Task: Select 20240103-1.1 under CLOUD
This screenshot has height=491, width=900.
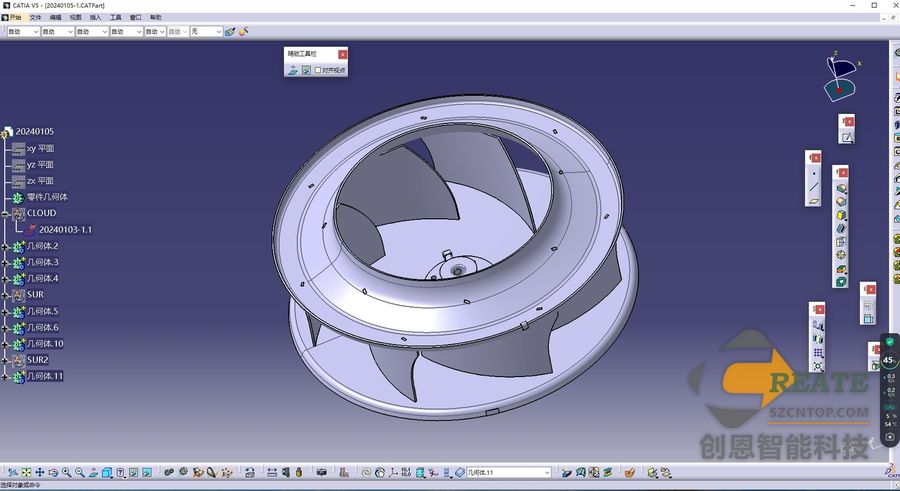Action: (65, 229)
